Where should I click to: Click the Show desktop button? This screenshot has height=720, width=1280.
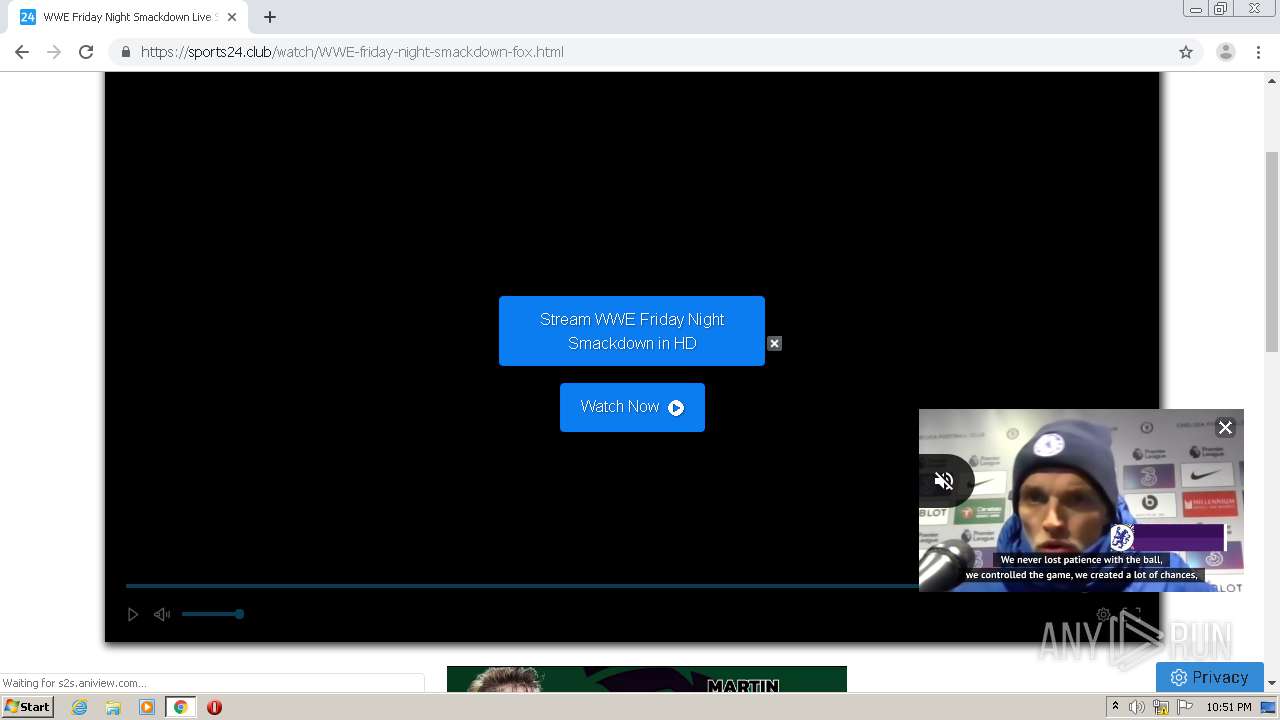pos(1269,707)
